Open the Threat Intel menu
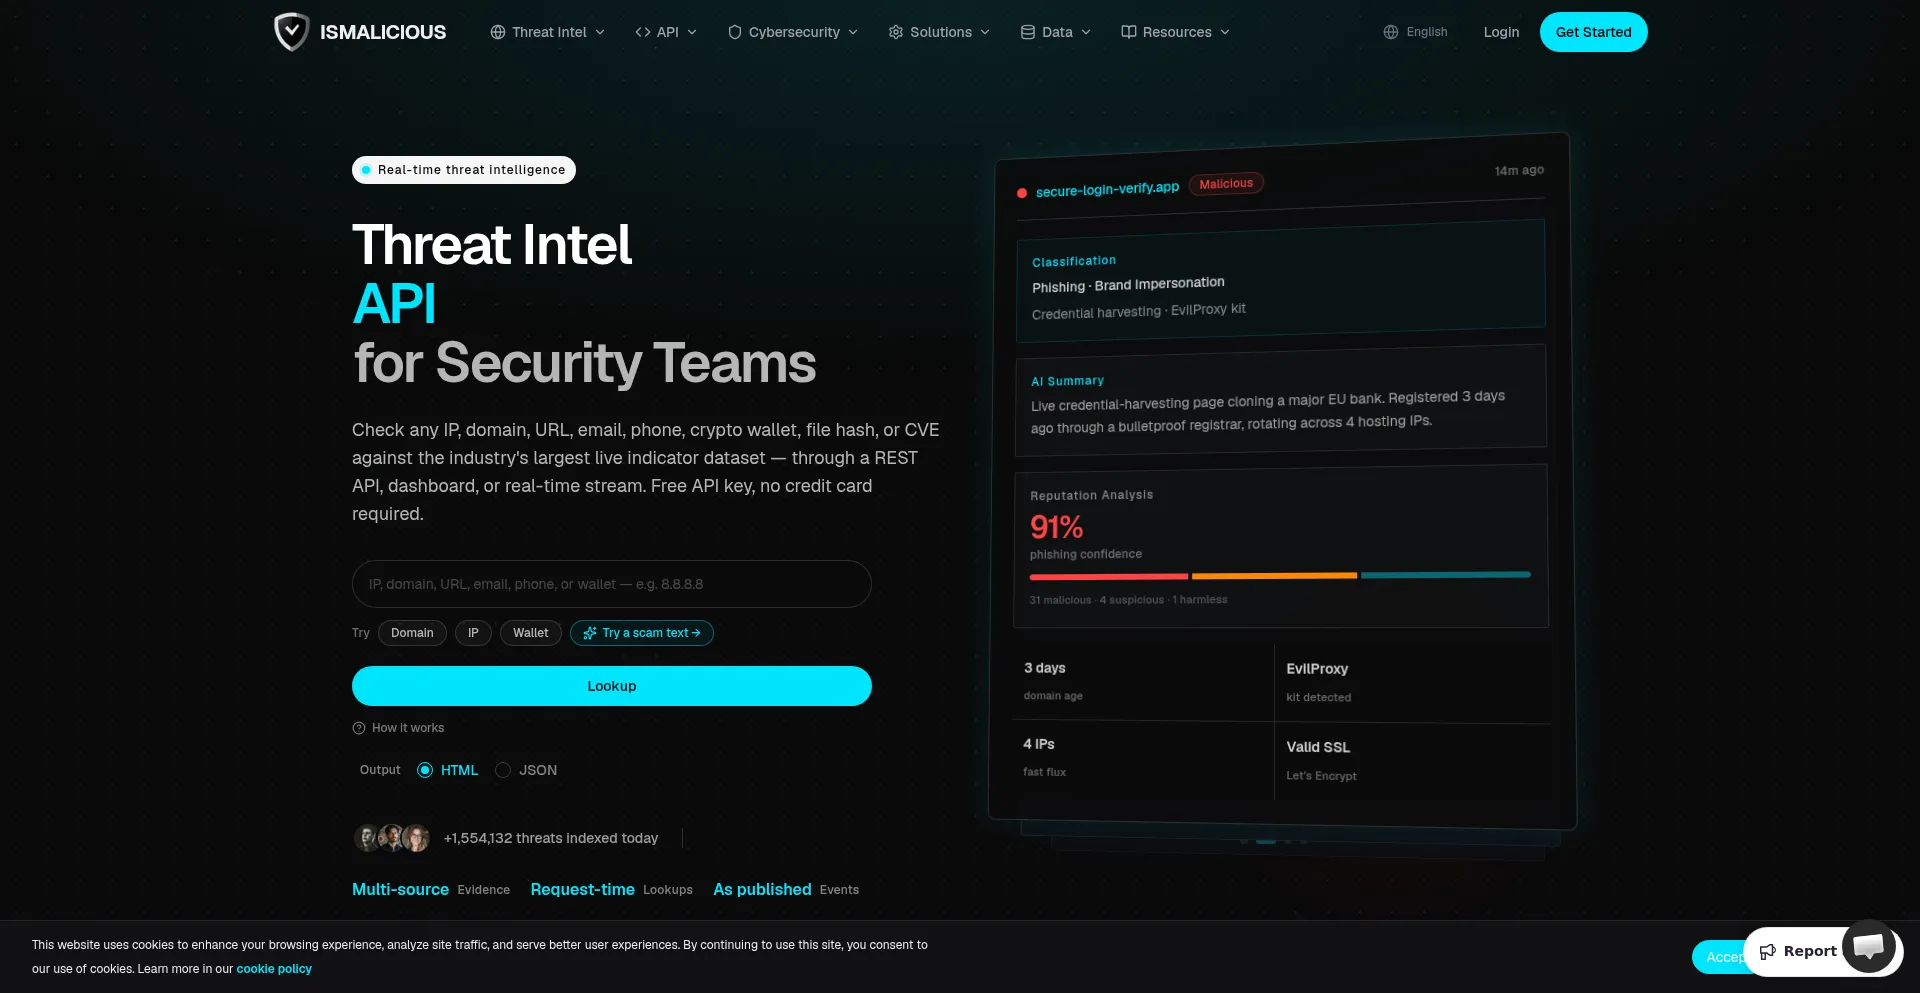 tap(548, 32)
